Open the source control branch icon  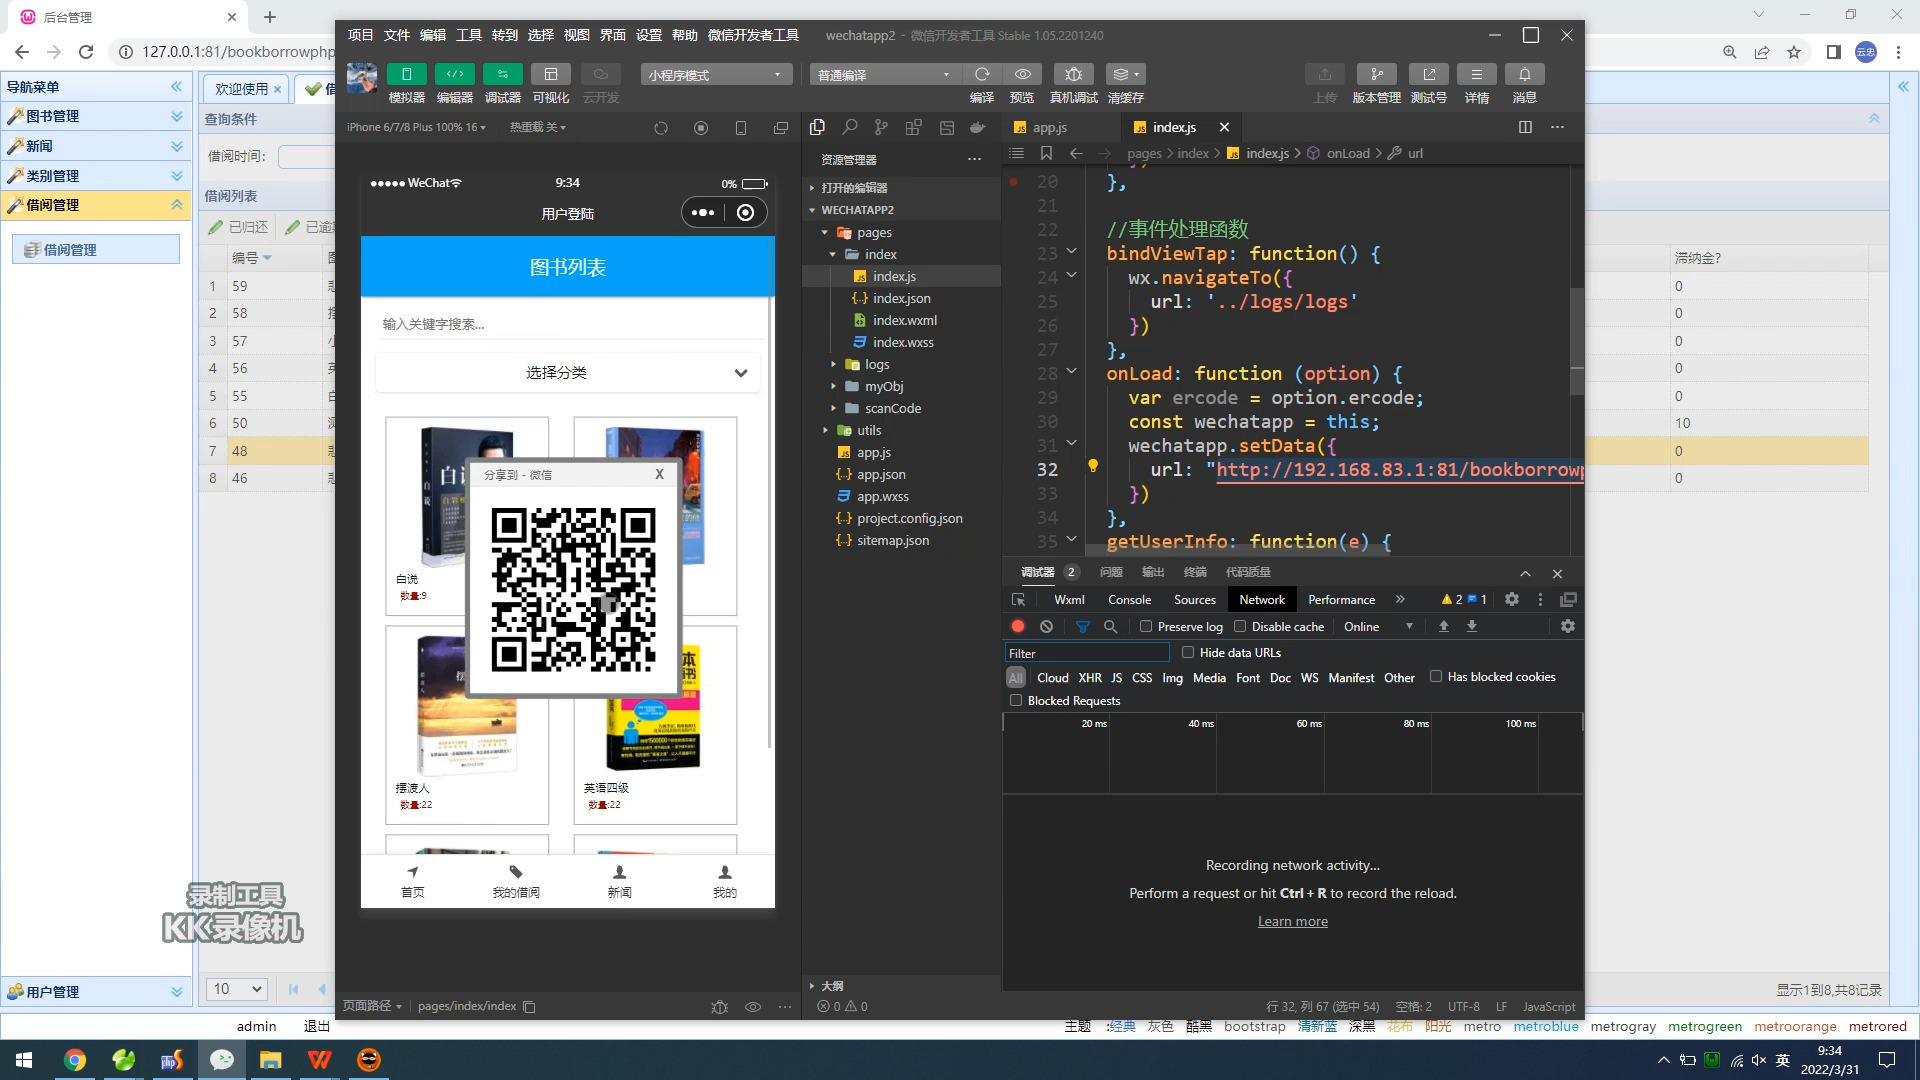[881, 127]
